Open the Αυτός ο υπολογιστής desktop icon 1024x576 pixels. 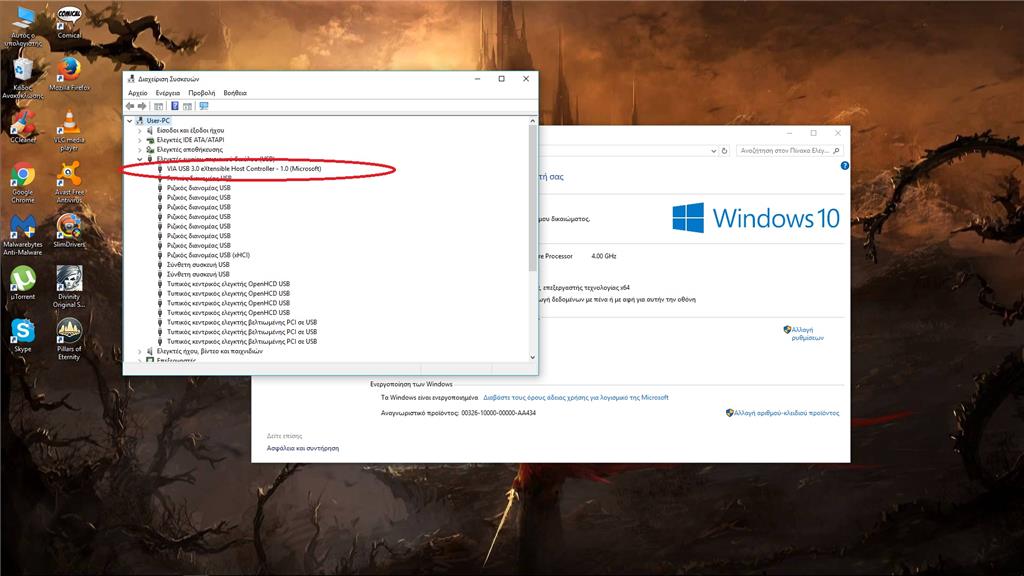[x=23, y=26]
